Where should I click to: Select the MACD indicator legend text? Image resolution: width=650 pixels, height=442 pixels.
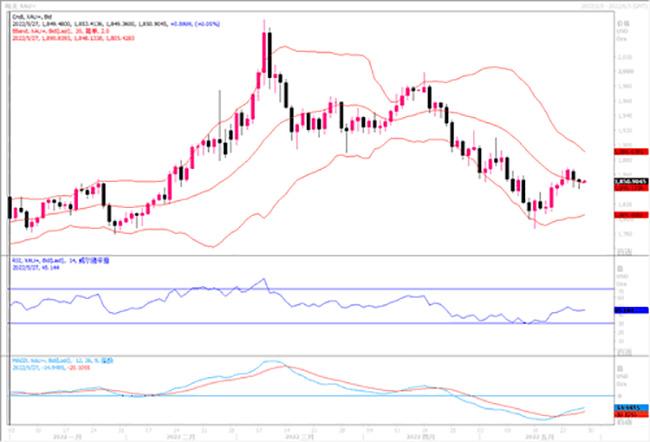click(x=60, y=358)
